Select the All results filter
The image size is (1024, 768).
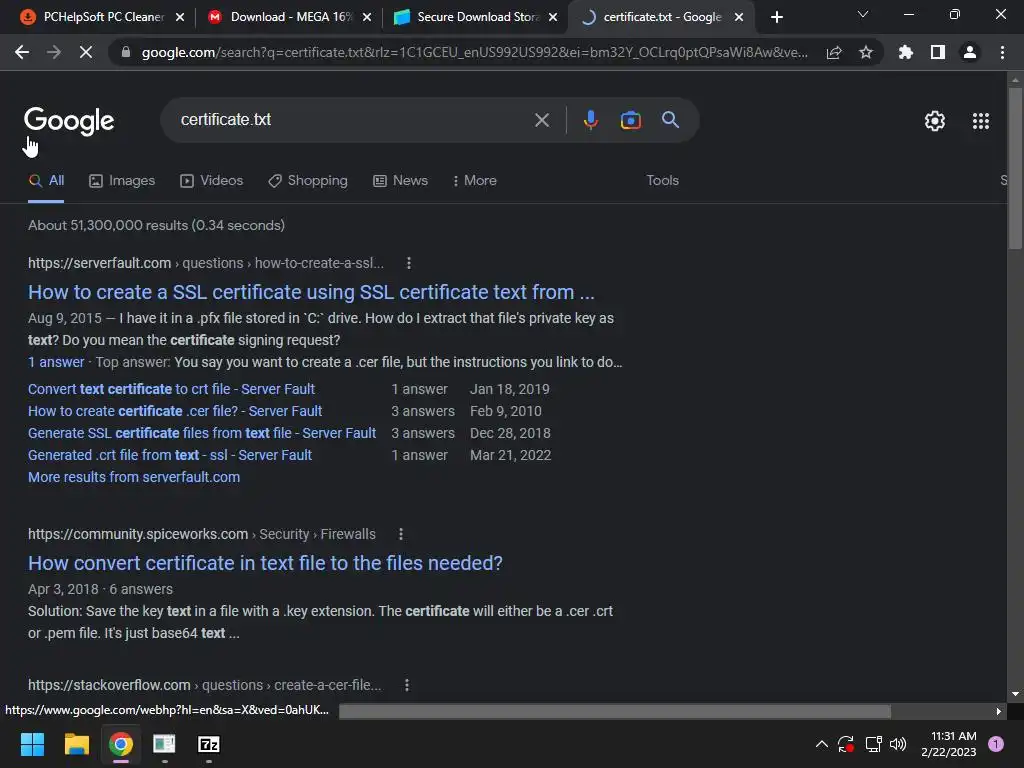(46, 181)
